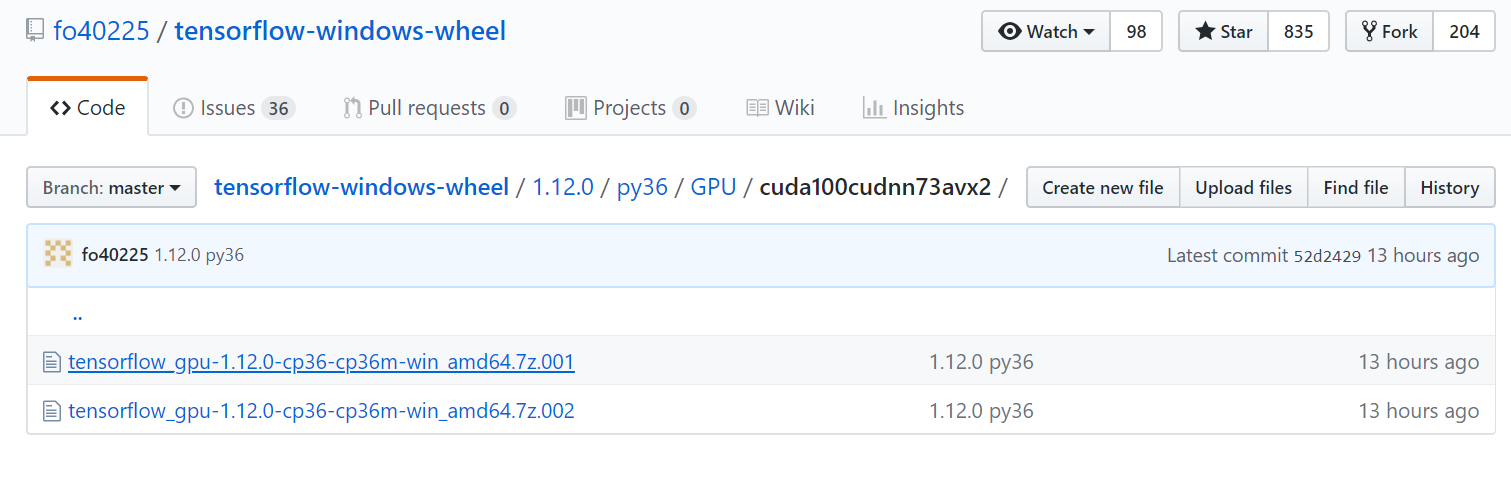Click '13 hours ago' on 7z.002 row
The image size is (1511, 491).
click(x=1418, y=410)
